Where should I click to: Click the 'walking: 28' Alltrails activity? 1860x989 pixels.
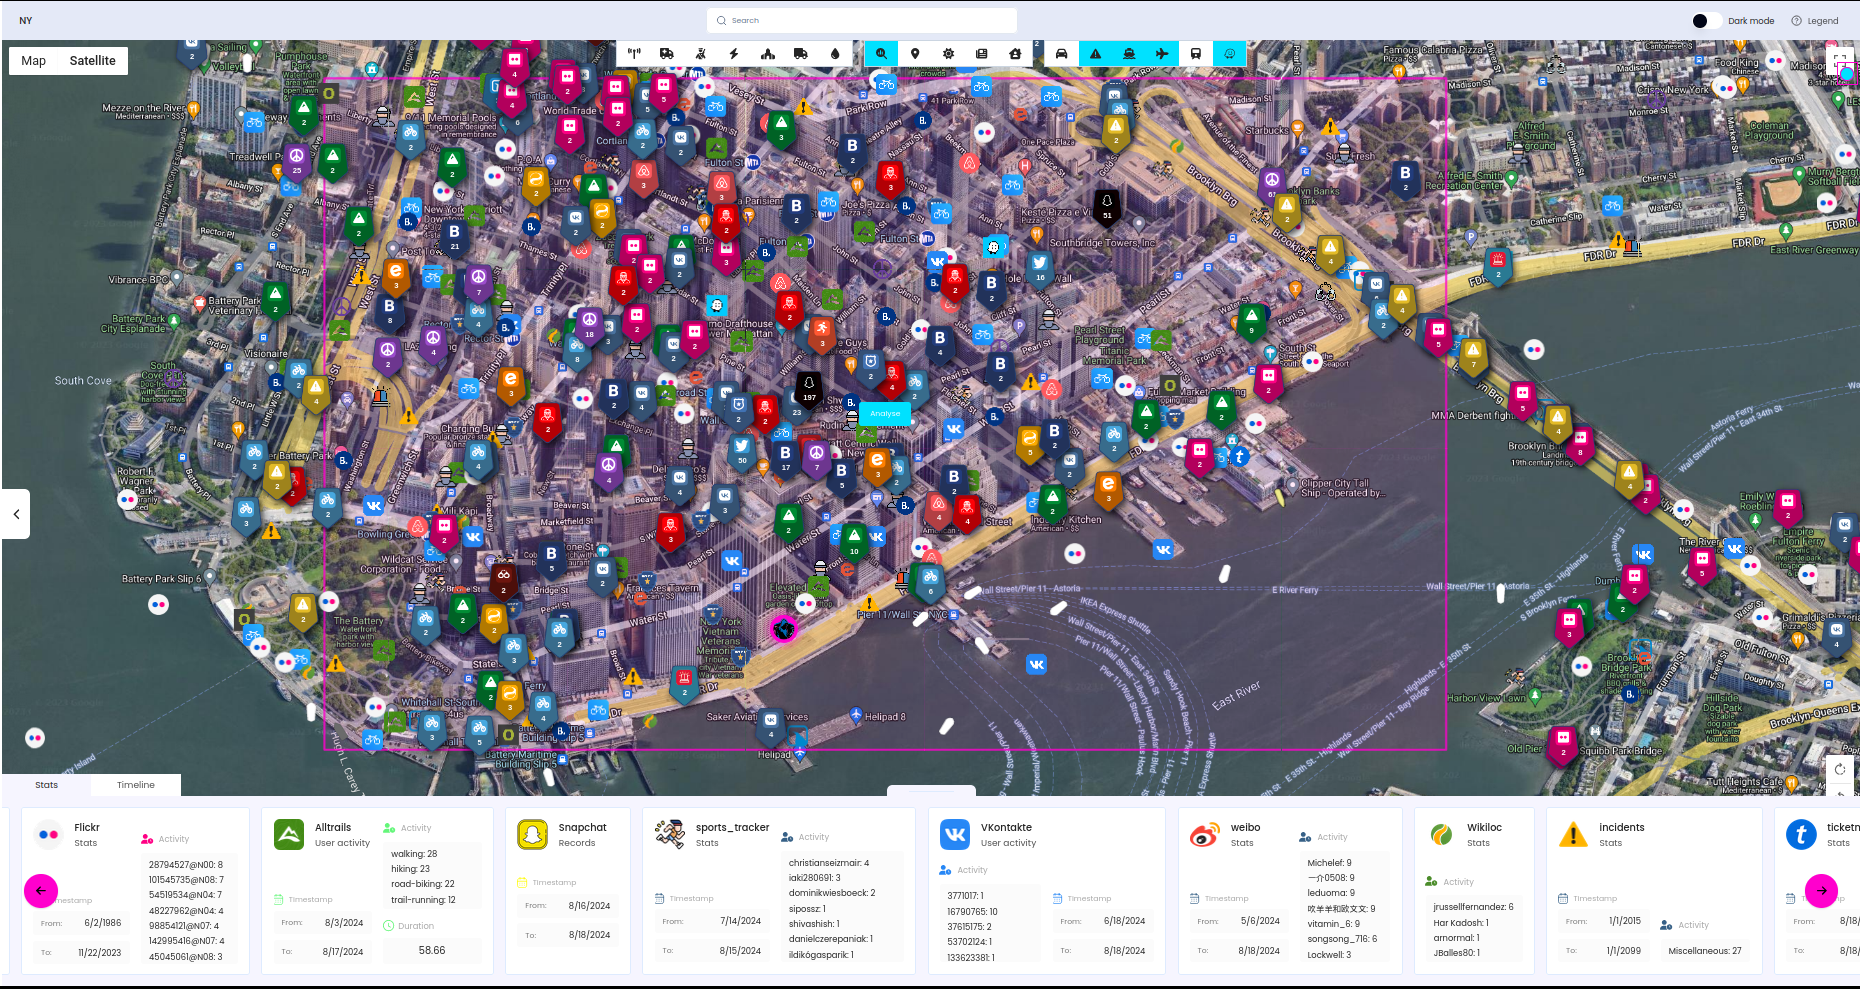[x=414, y=854]
